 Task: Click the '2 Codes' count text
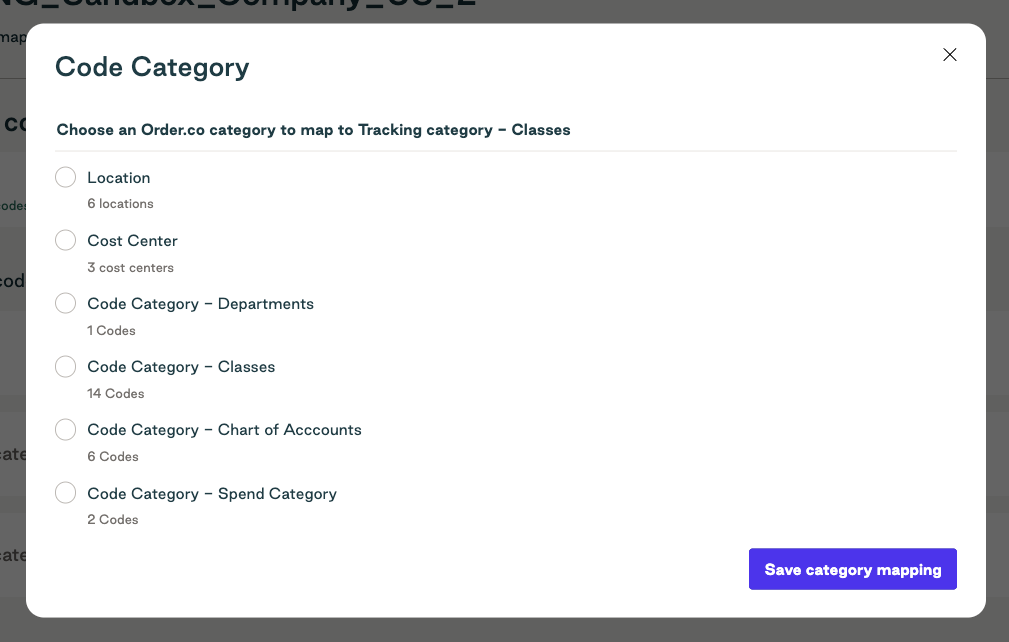click(x=113, y=520)
